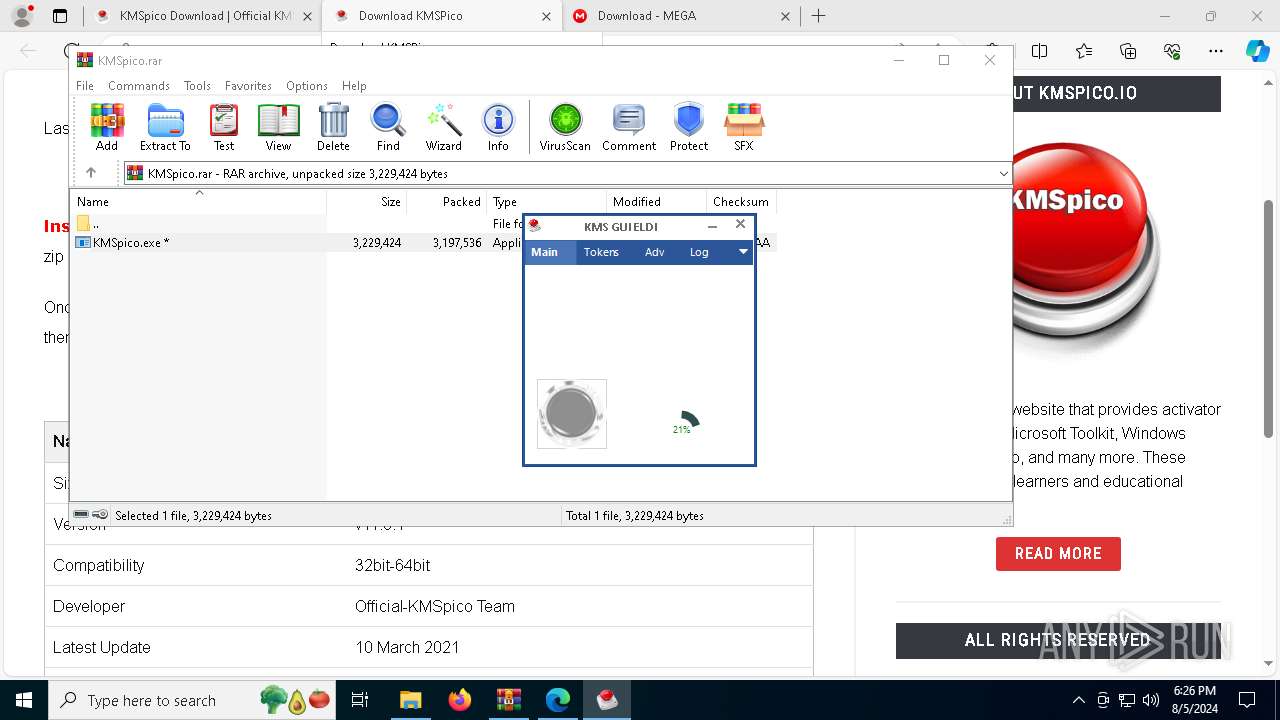The image size is (1280, 720).
Task: Sort files by Size column header
Action: pyautogui.click(x=366, y=201)
